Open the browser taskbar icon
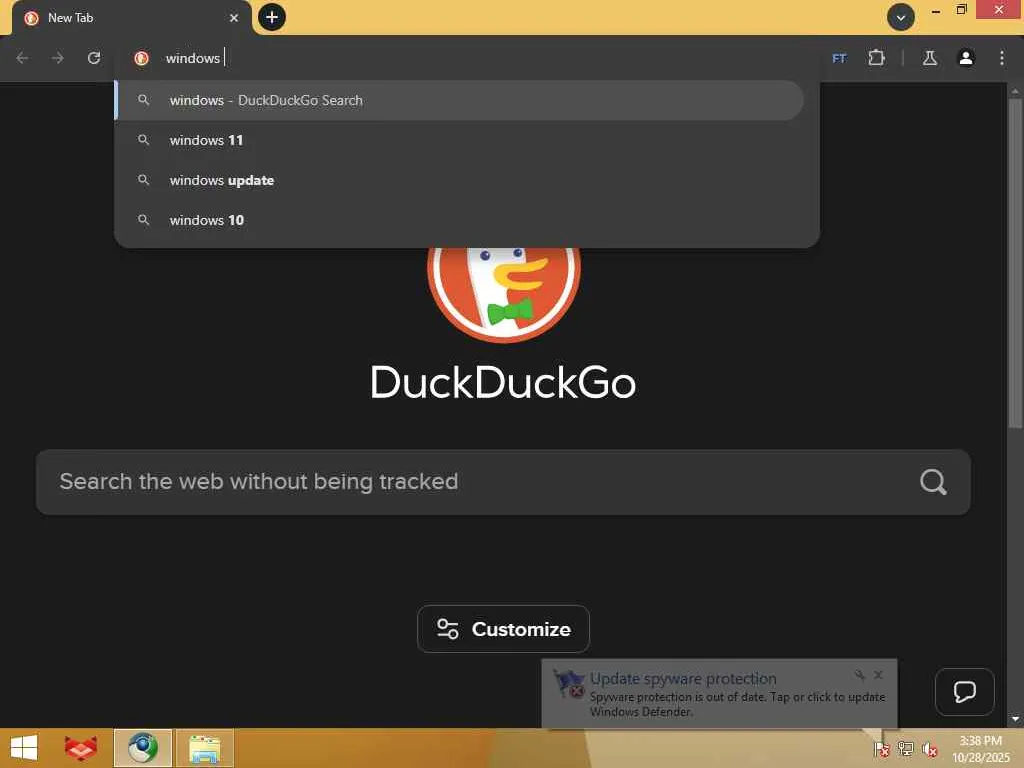 click(143, 748)
